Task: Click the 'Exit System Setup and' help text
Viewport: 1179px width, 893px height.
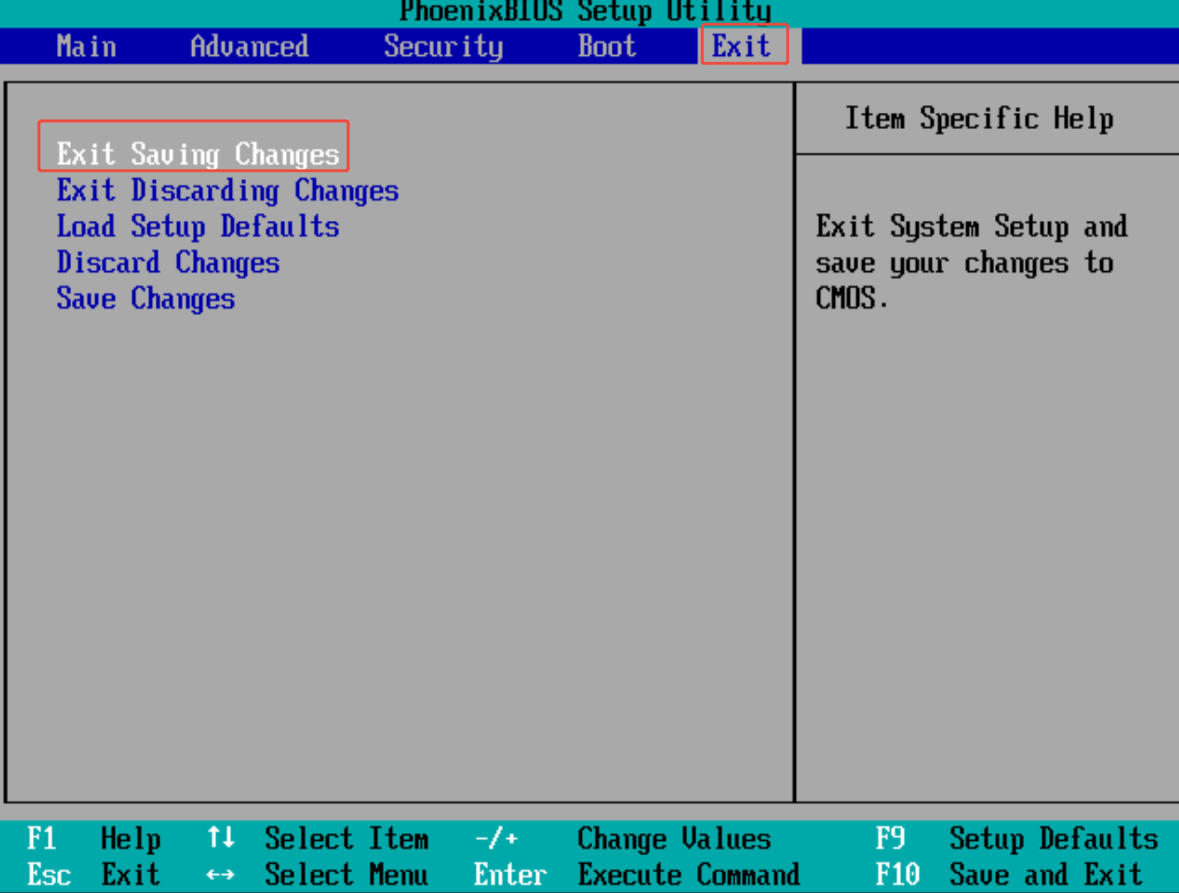Action: (971, 226)
